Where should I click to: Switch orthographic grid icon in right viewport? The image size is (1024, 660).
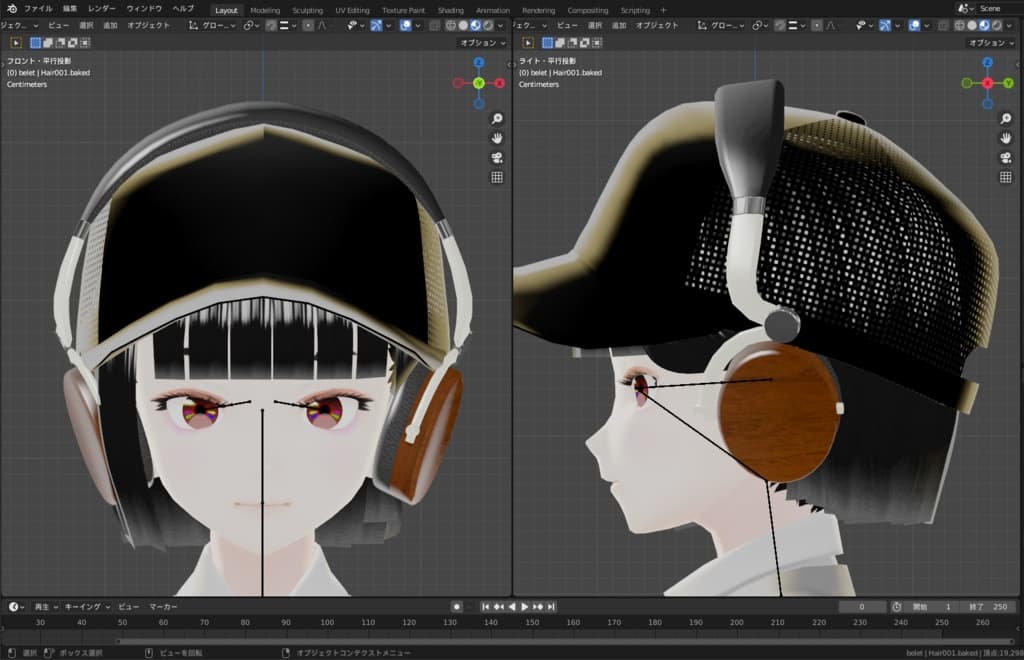[x=1006, y=177]
